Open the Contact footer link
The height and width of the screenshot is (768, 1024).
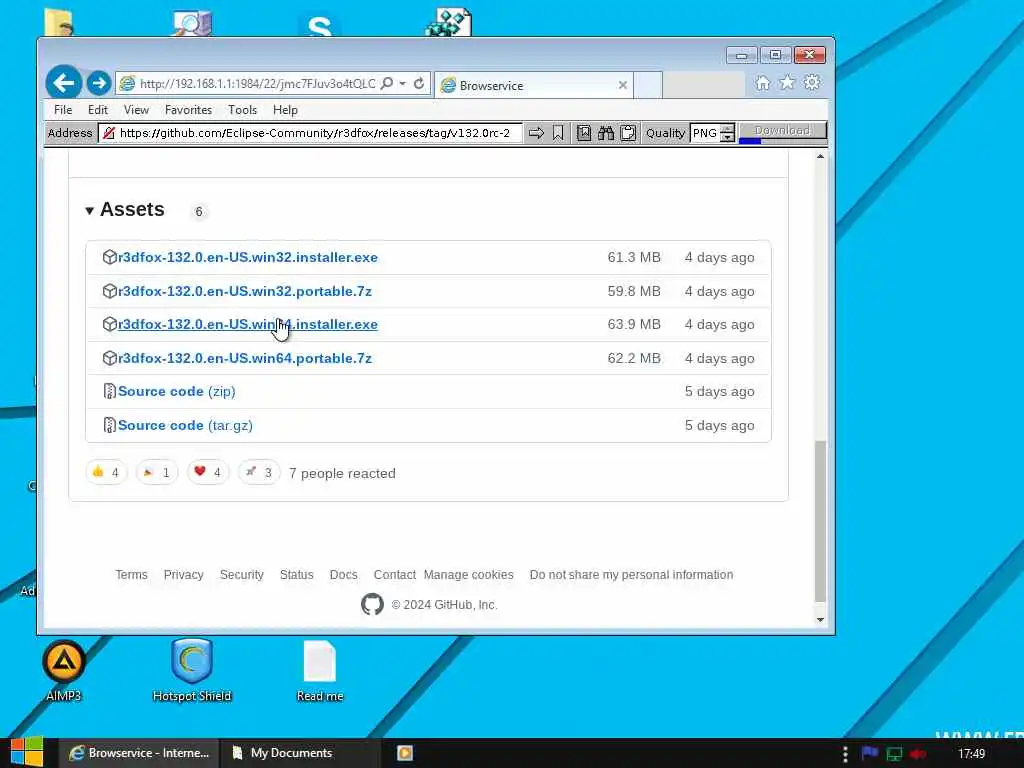coord(394,575)
